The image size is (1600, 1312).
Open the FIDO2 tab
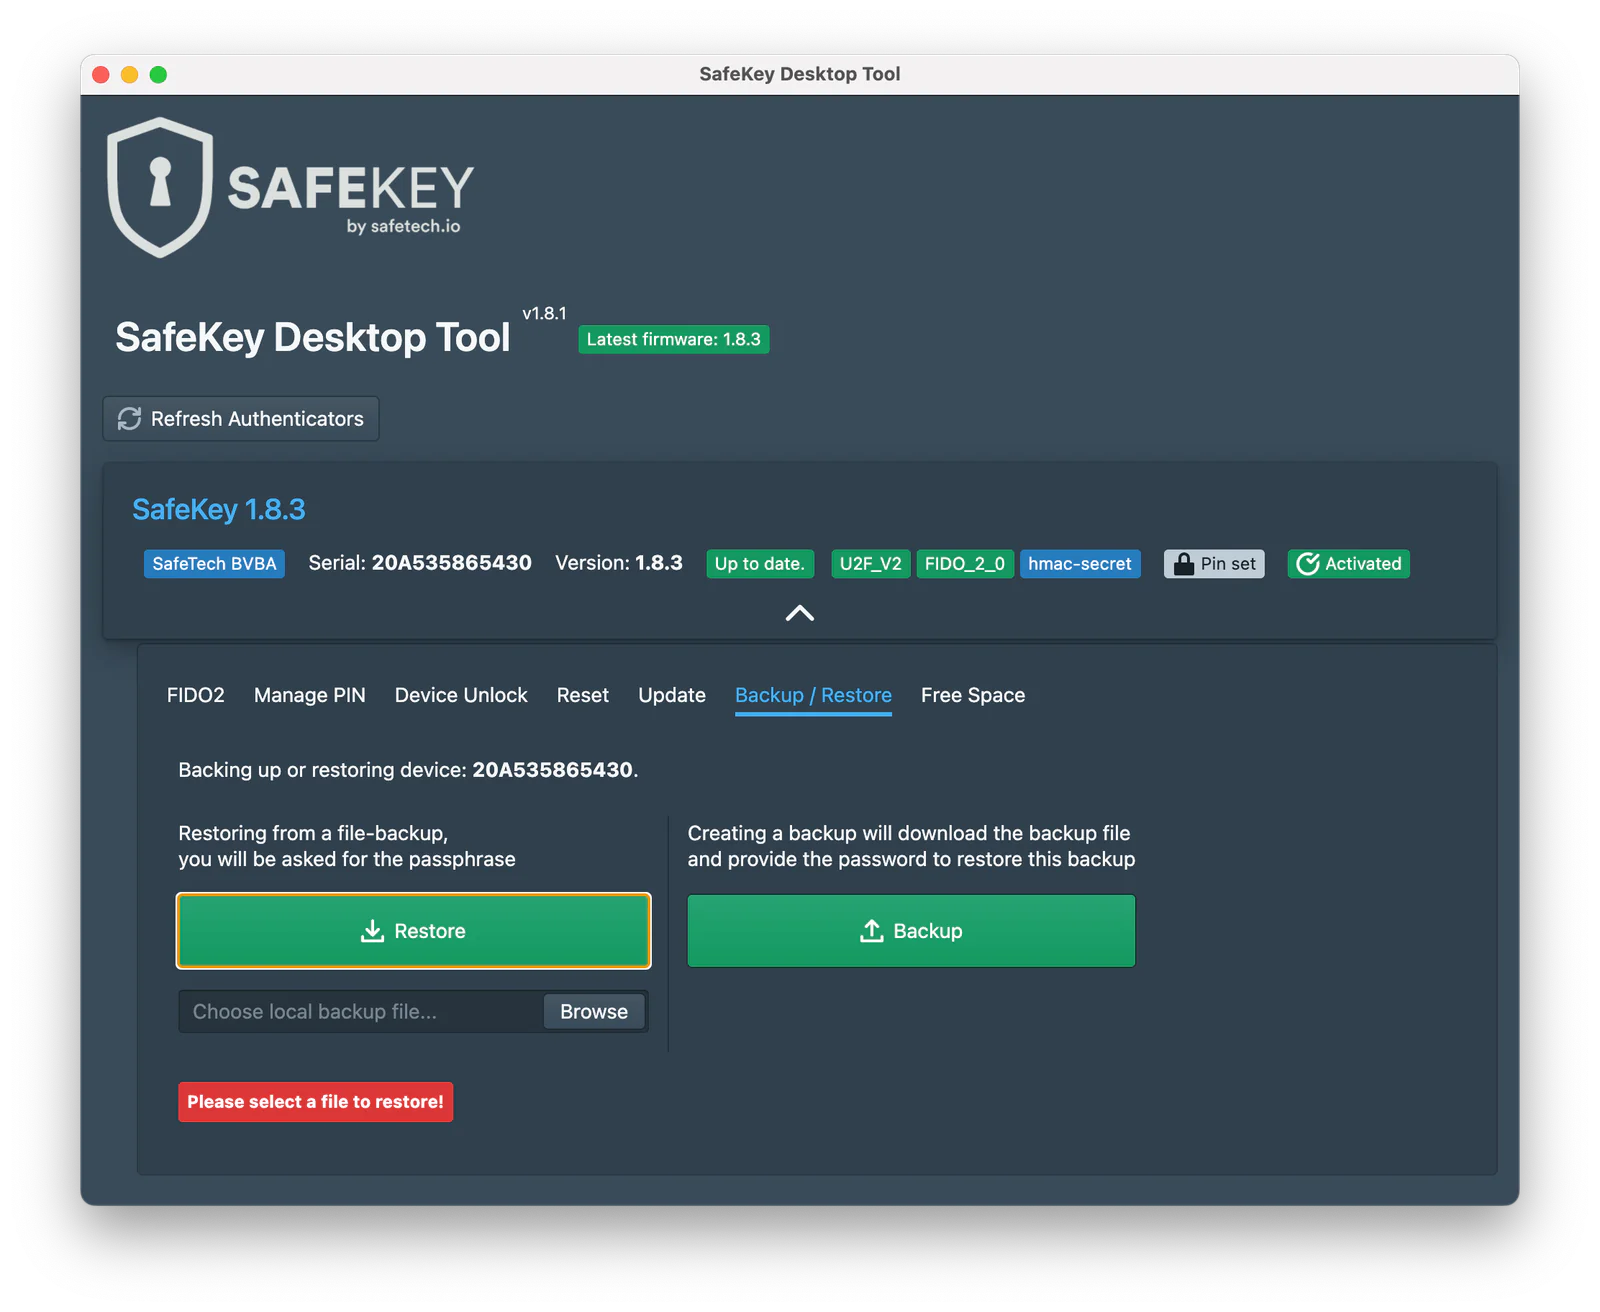pos(196,695)
